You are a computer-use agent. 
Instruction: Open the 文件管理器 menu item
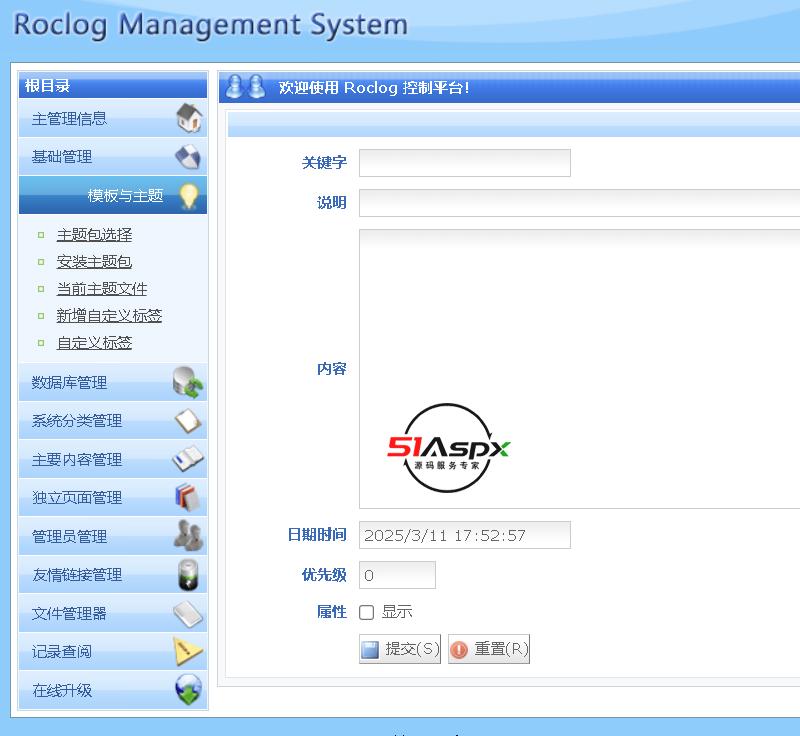pos(113,613)
